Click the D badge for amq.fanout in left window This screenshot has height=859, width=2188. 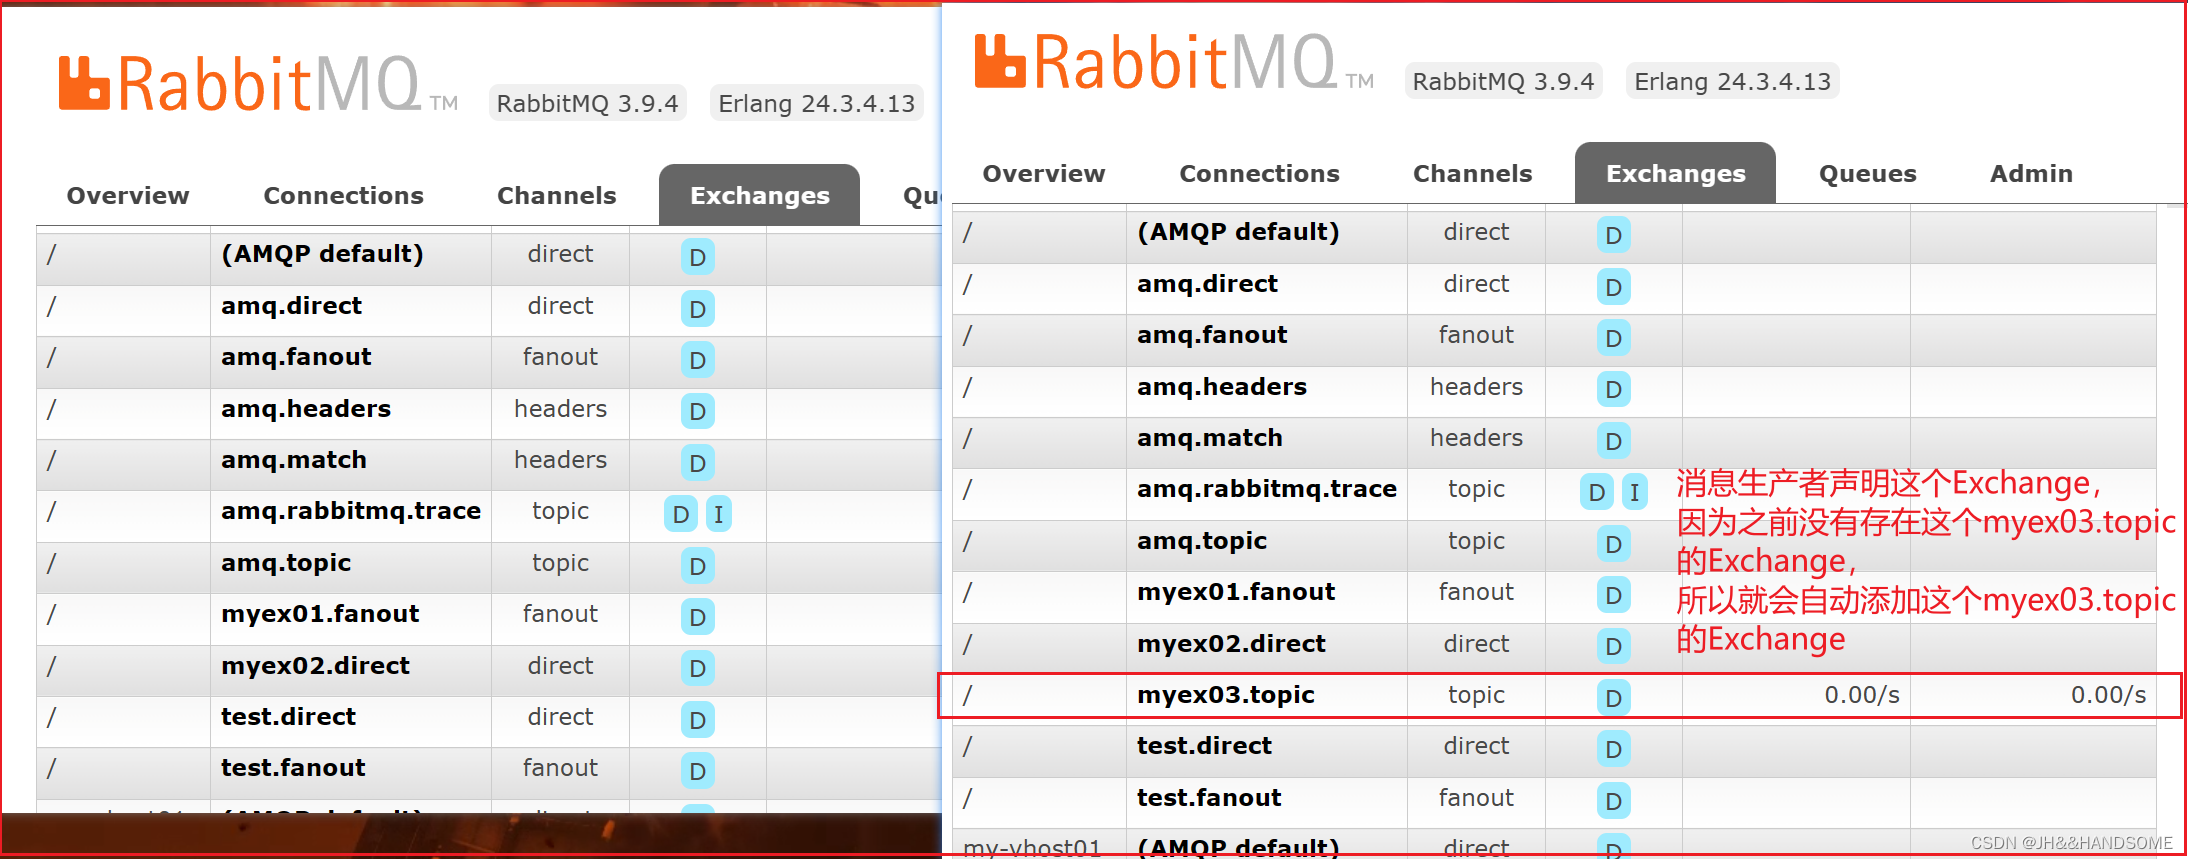[x=698, y=360]
